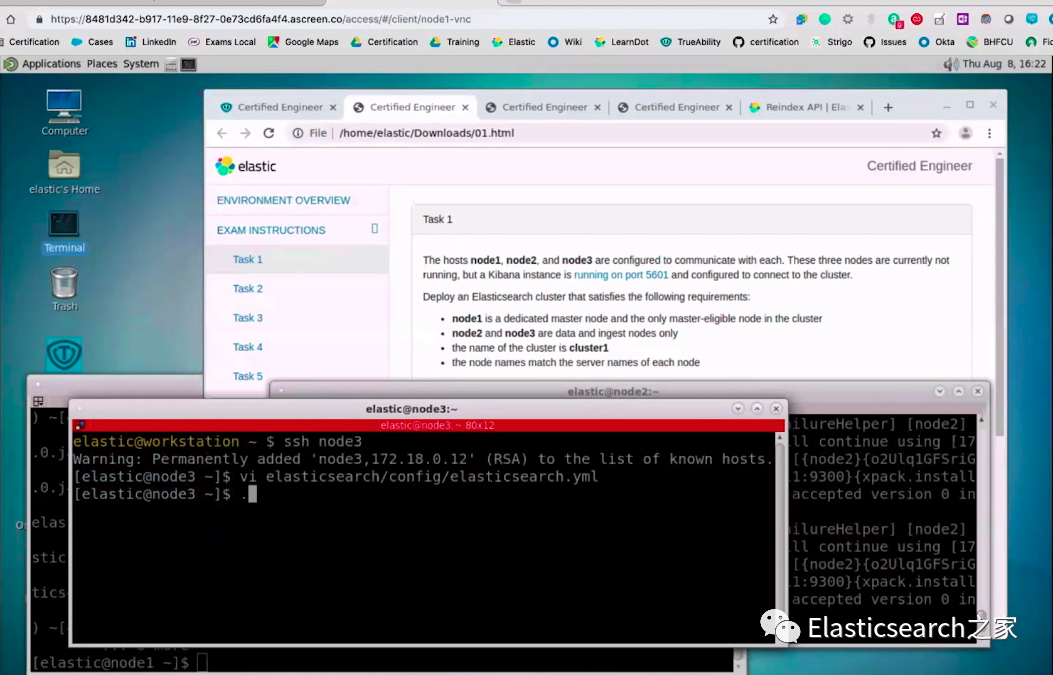Image resolution: width=1053 pixels, height=675 pixels.
Task: Open the LinkedIn bookmark
Action: point(150,42)
